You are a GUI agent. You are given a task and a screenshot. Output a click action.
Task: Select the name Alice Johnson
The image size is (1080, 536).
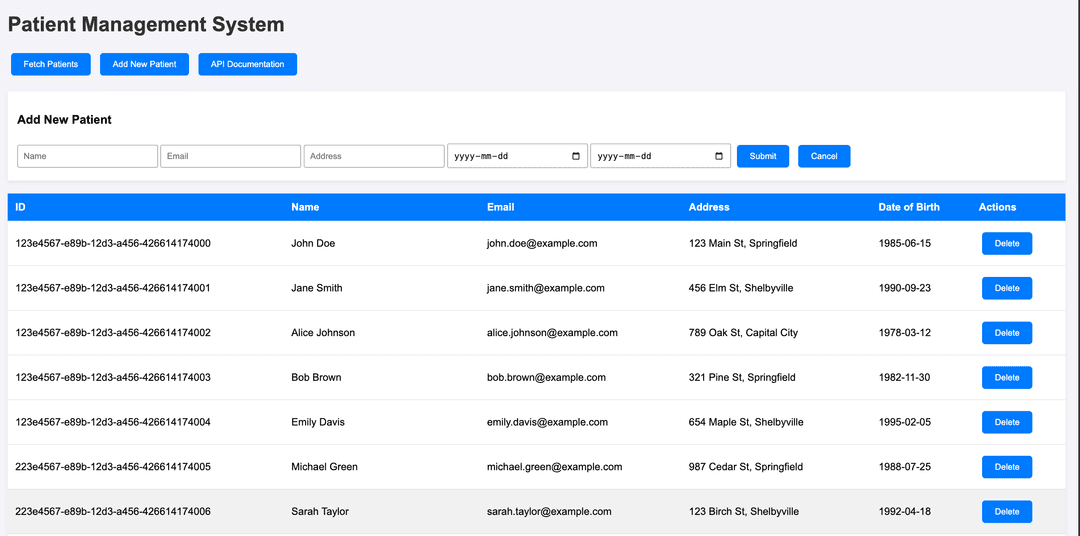click(323, 333)
